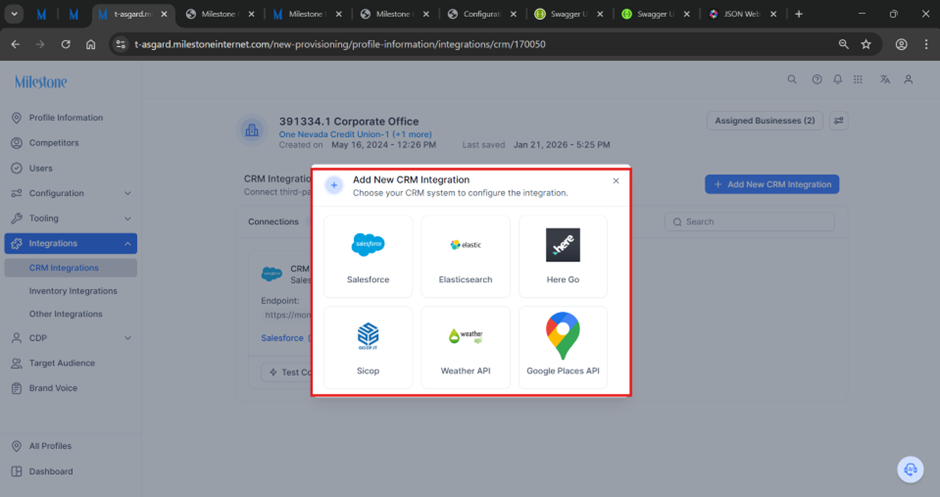
Task: Select the Here Go integration card
Action: [x=563, y=257]
